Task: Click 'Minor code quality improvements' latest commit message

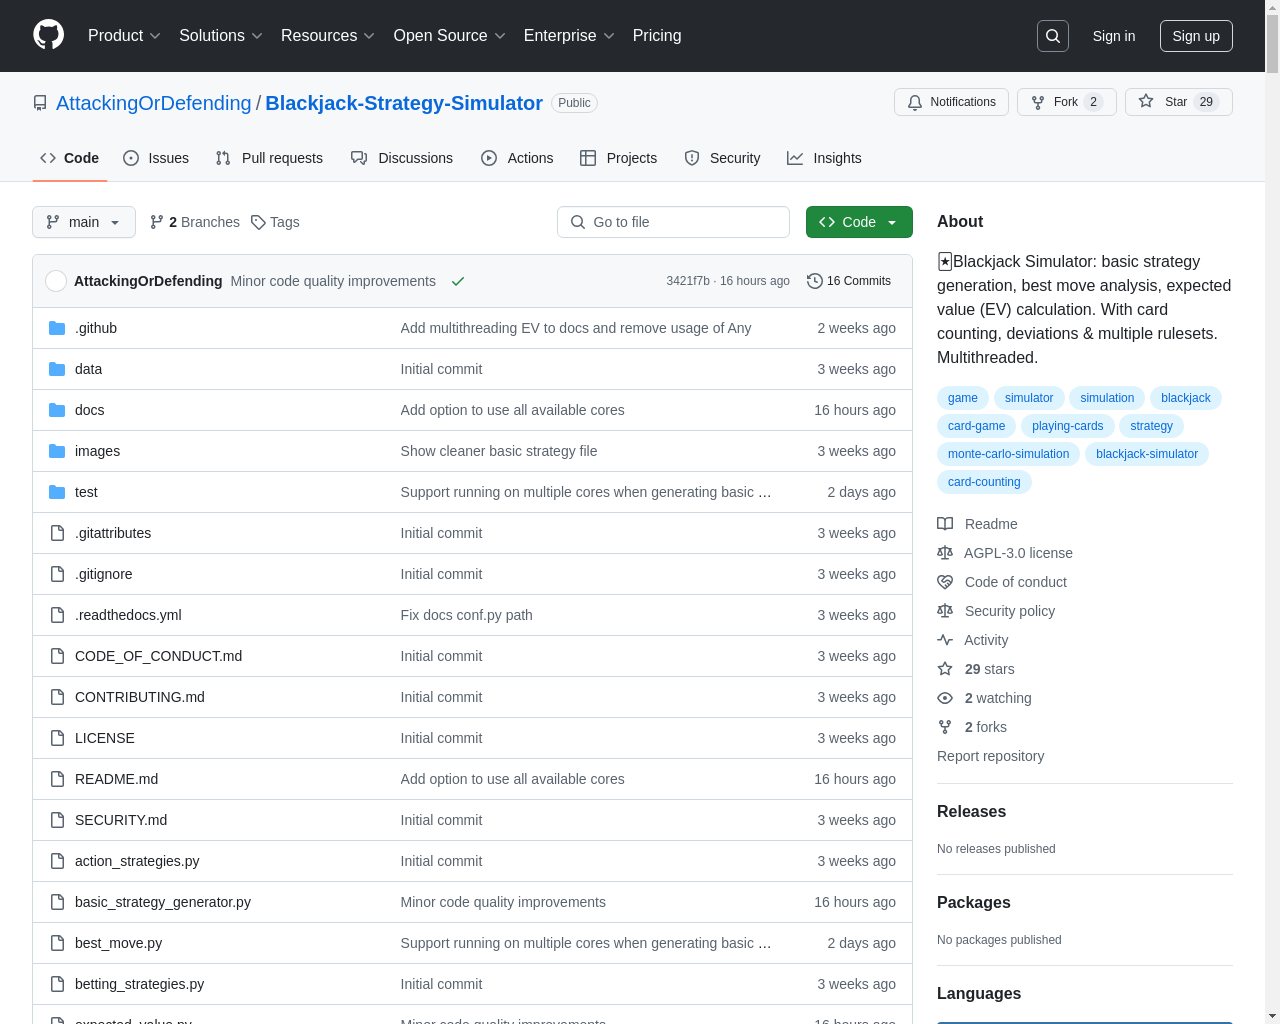Action: click(x=333, y=281)
